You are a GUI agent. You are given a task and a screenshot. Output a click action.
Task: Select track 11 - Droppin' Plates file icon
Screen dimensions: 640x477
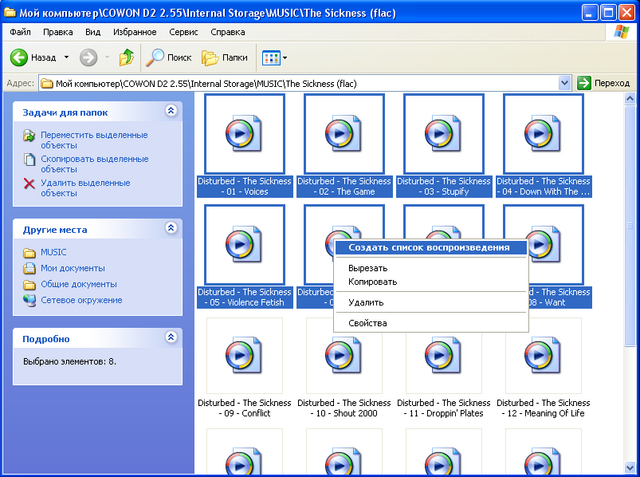[x=444, y=355]
